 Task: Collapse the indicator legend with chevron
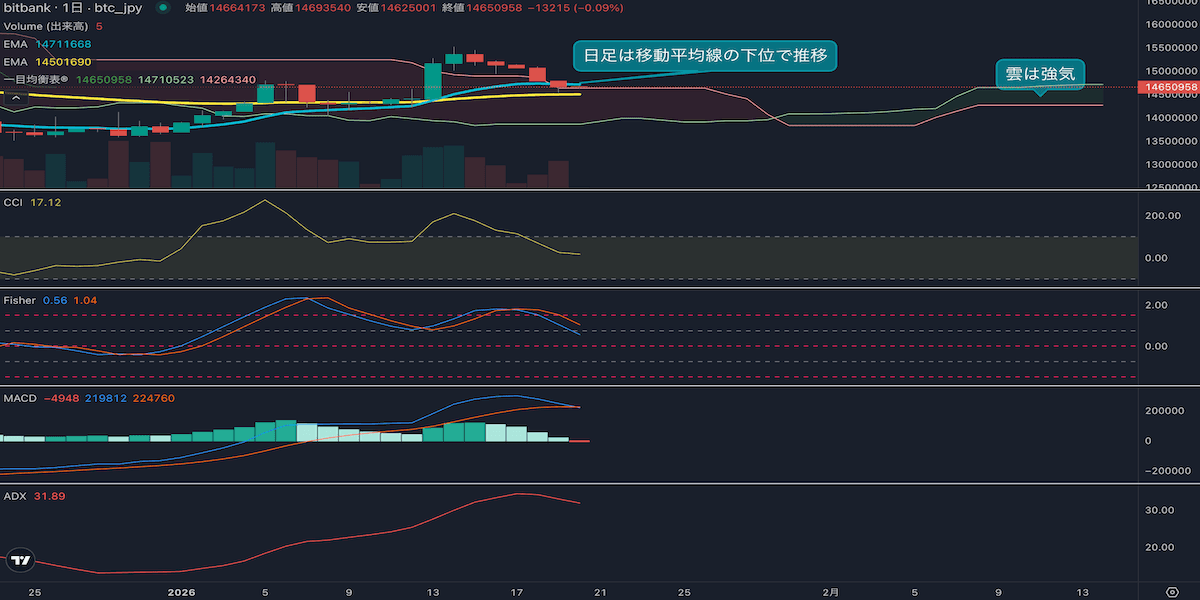[15, 97]
